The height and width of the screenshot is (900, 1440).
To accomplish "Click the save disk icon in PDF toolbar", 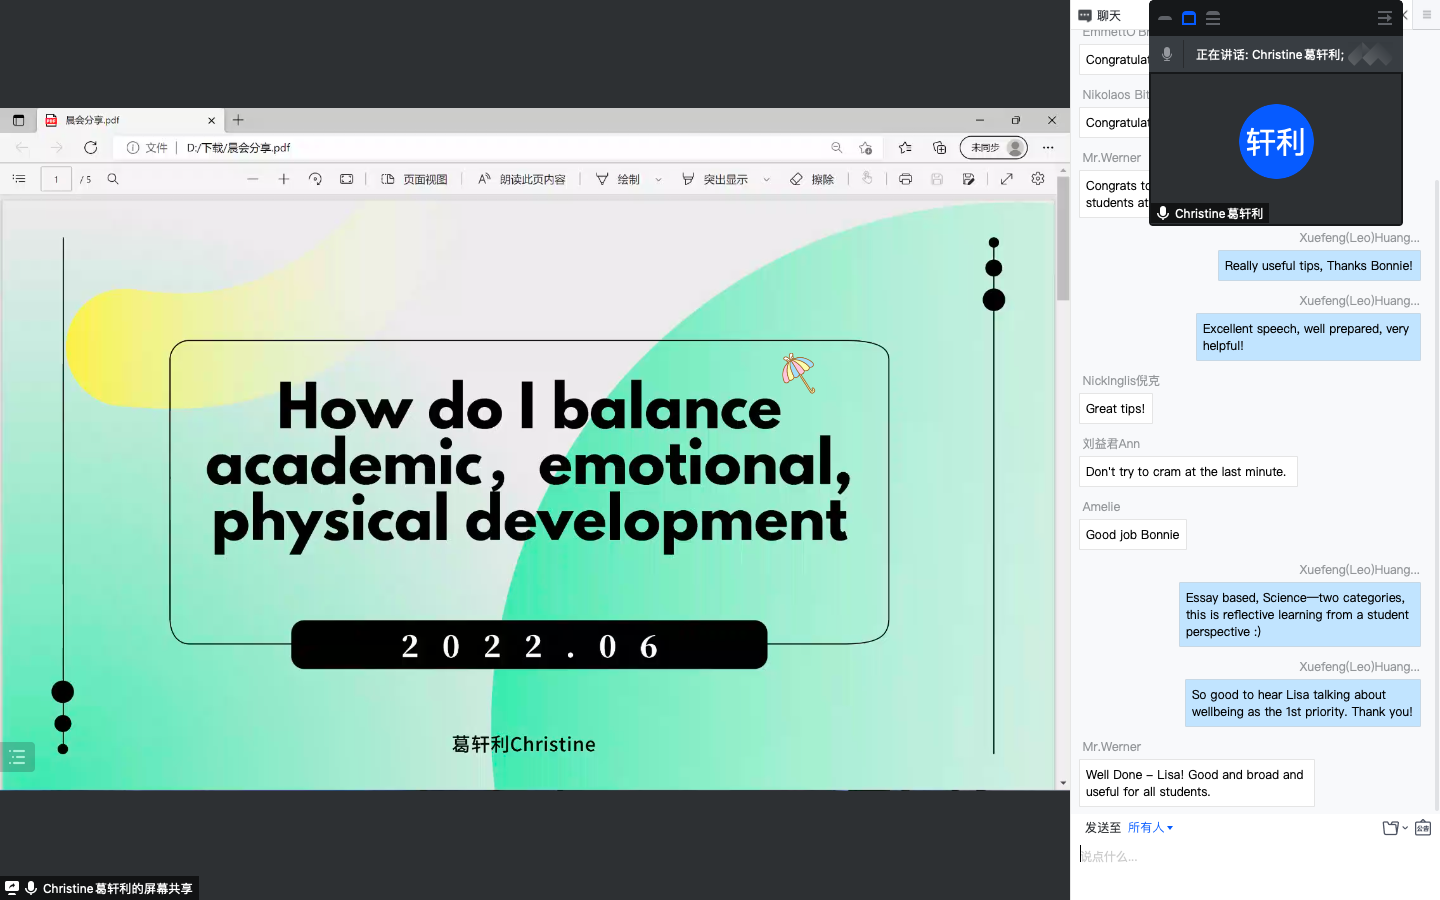I will coord(937,179).
